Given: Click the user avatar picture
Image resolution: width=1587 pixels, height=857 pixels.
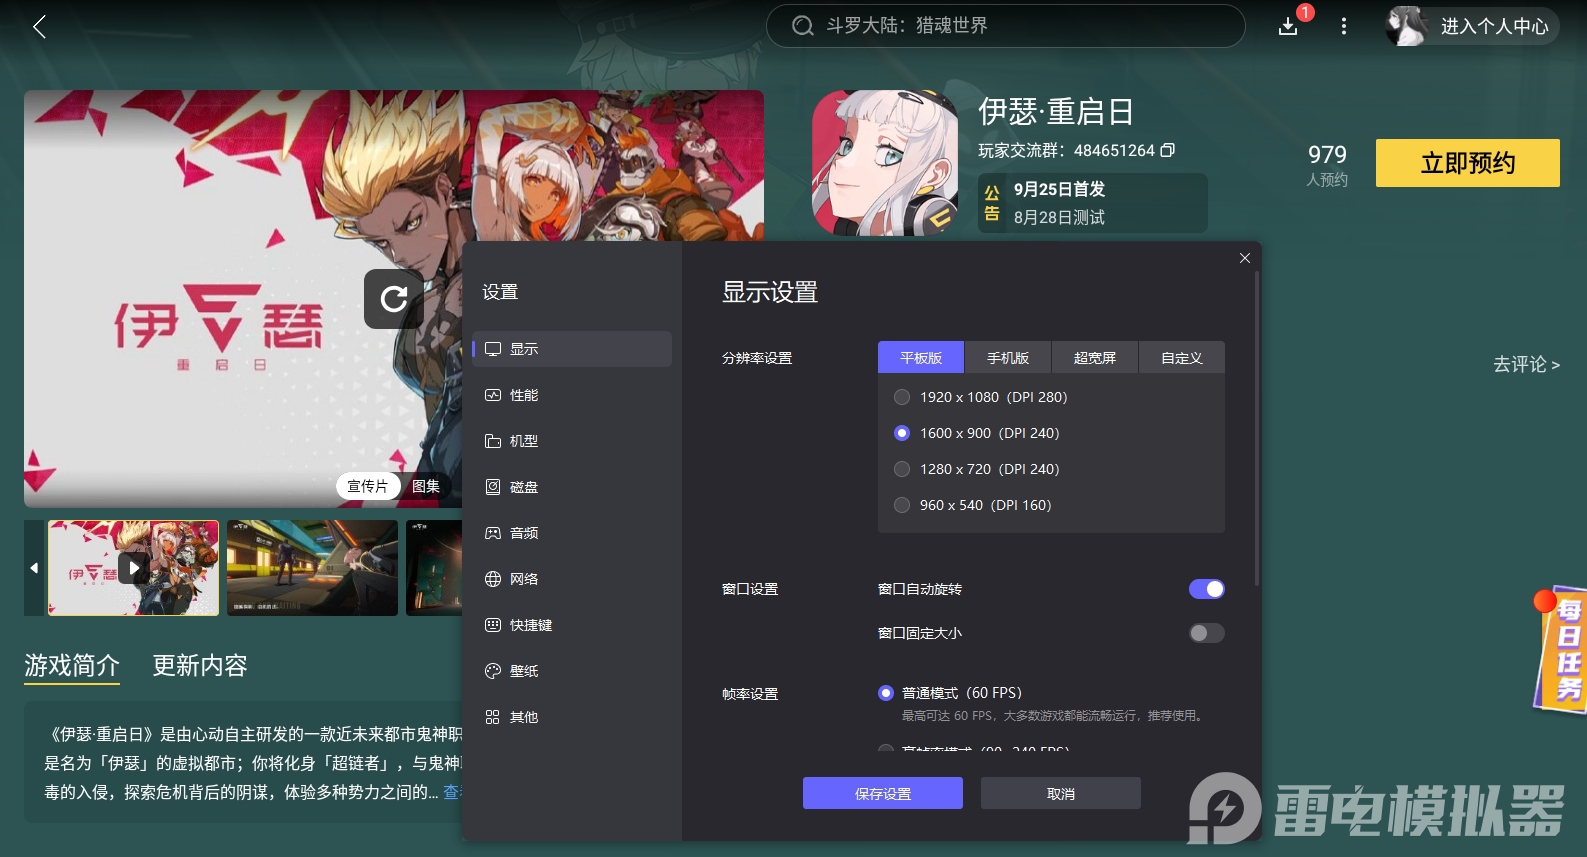Looking at the screenshot, I should tap(1406, 26).
